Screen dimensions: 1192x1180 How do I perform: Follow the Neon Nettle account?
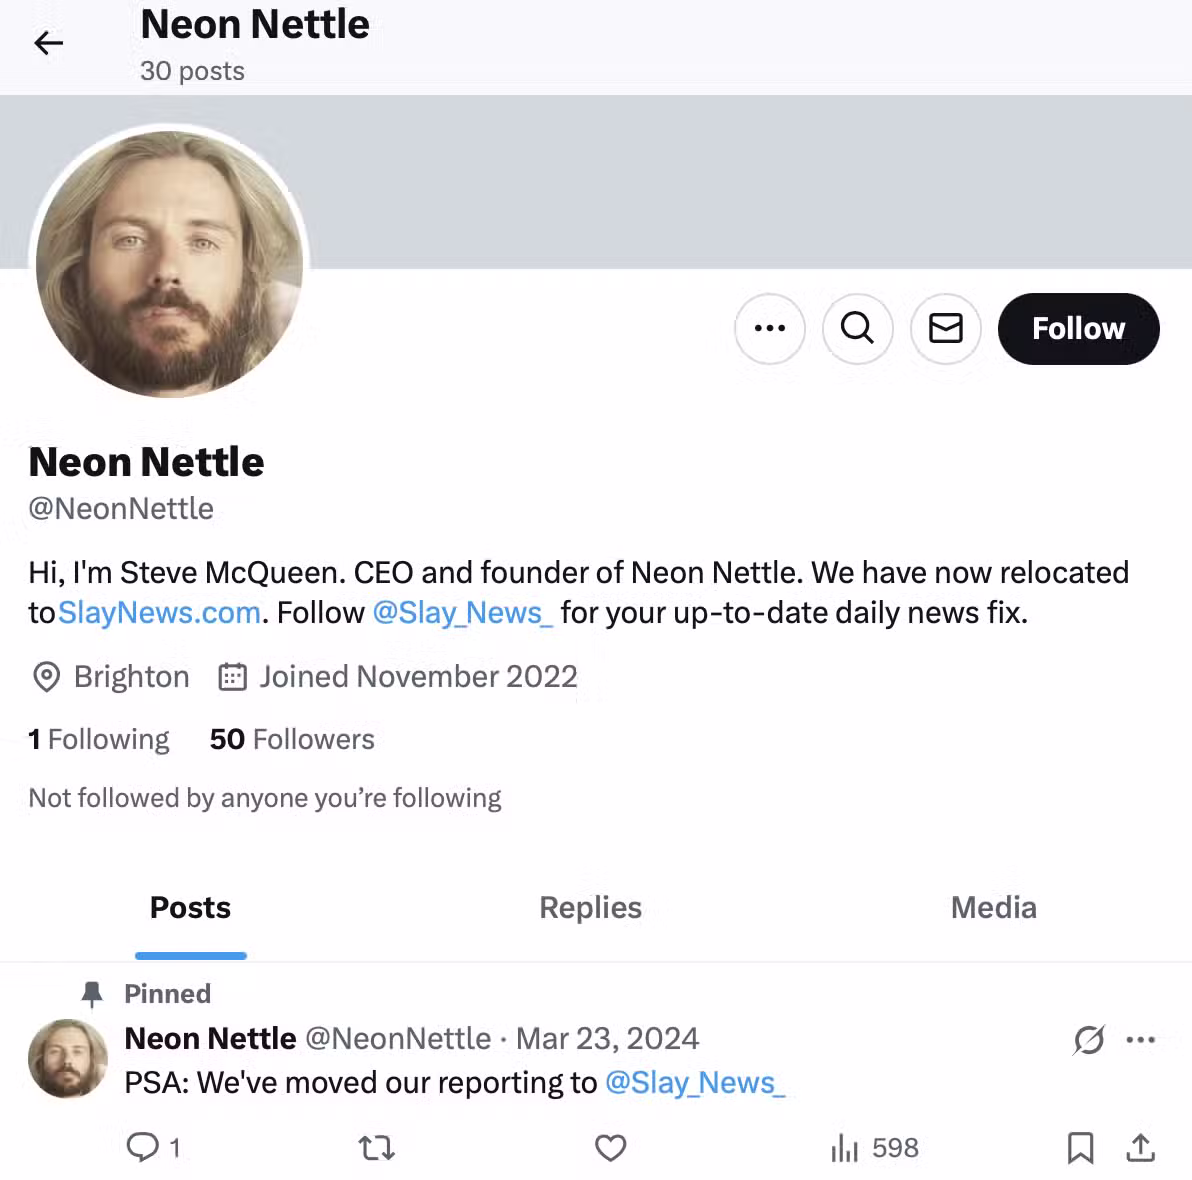tap(1078, 328)
